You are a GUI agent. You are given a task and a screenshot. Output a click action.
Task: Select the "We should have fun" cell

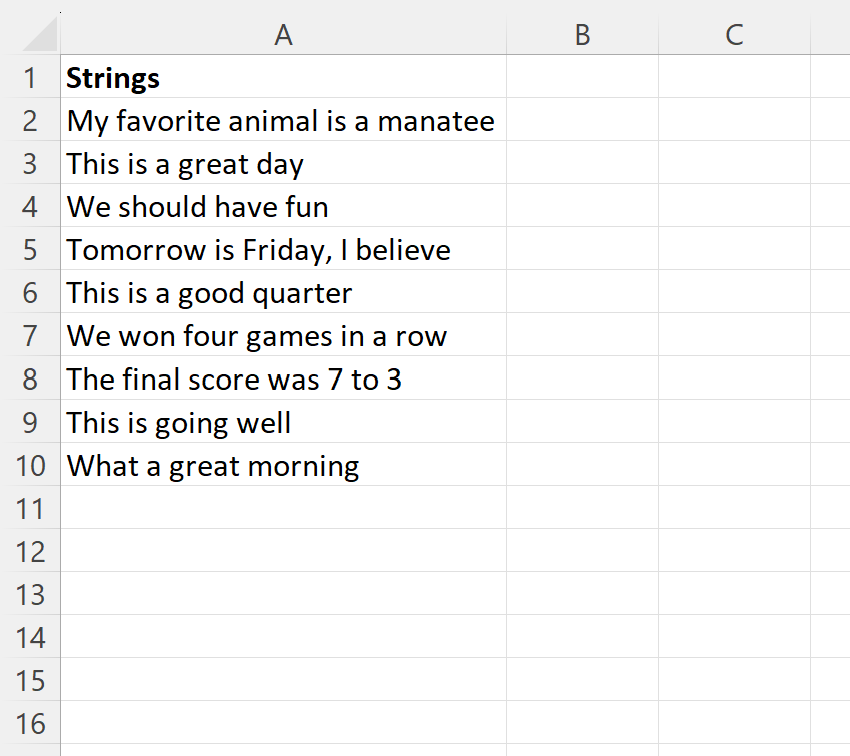coord(197,207)
